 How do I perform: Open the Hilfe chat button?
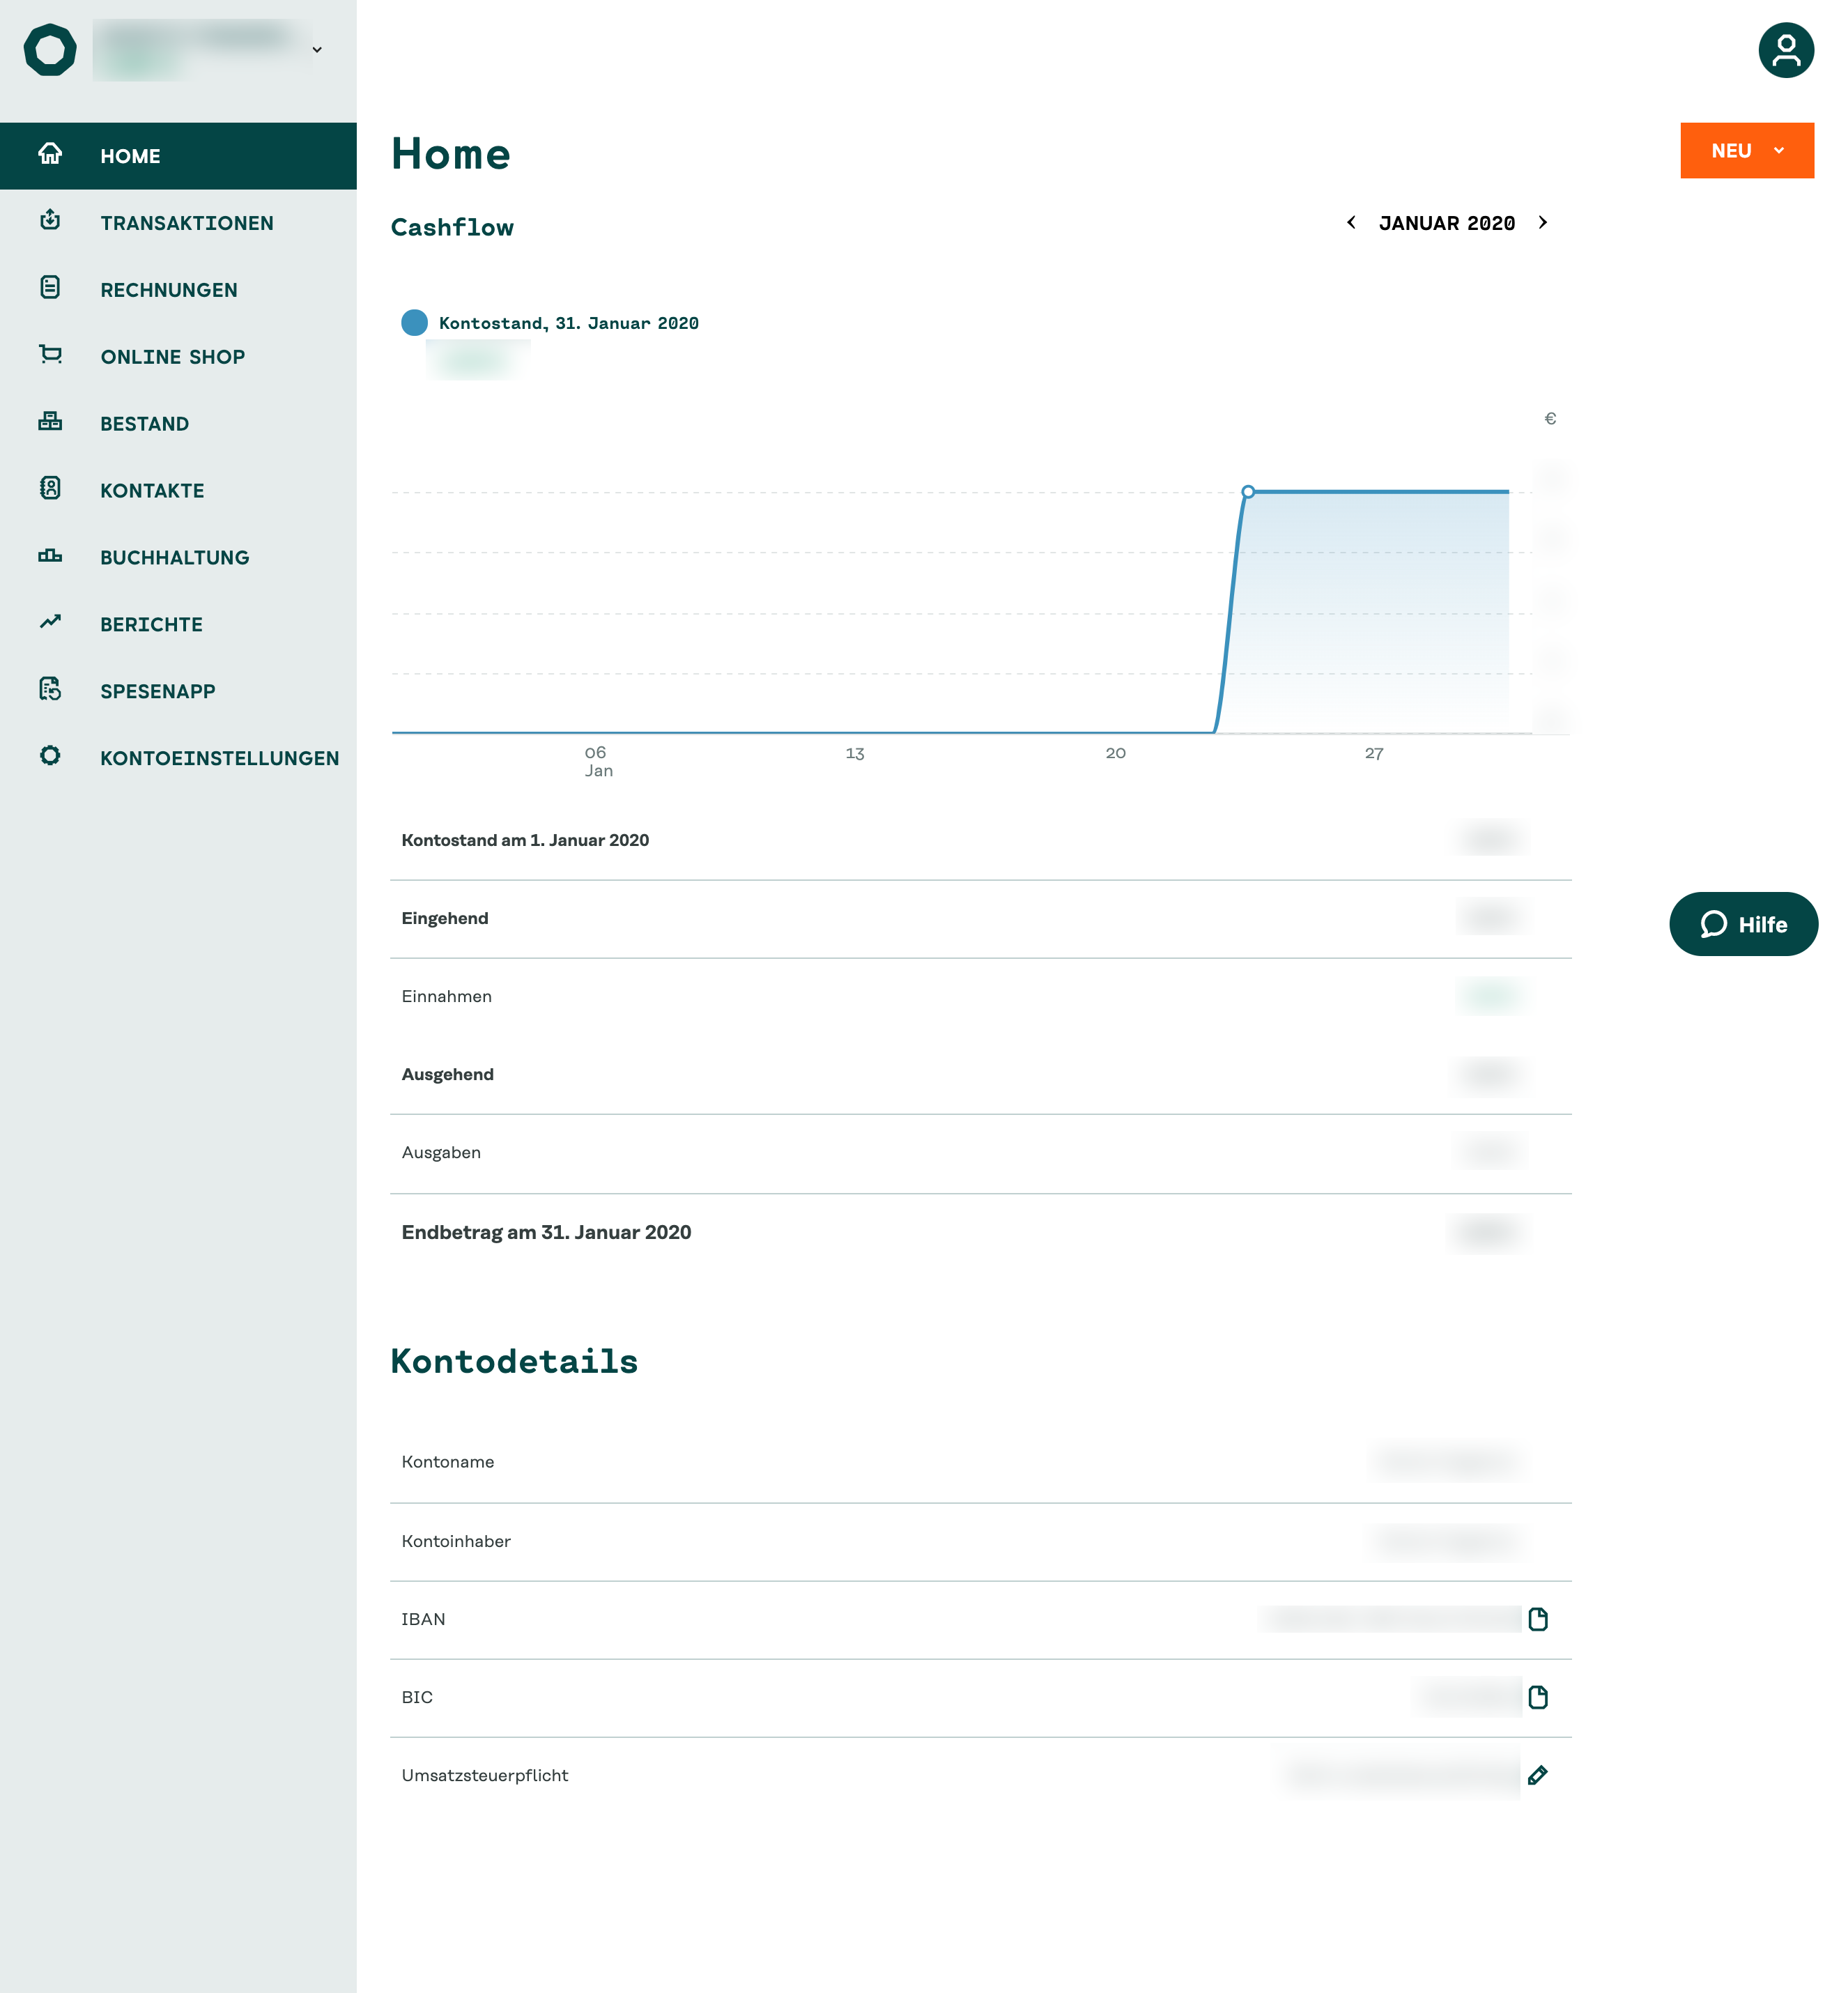[1743, 925]
